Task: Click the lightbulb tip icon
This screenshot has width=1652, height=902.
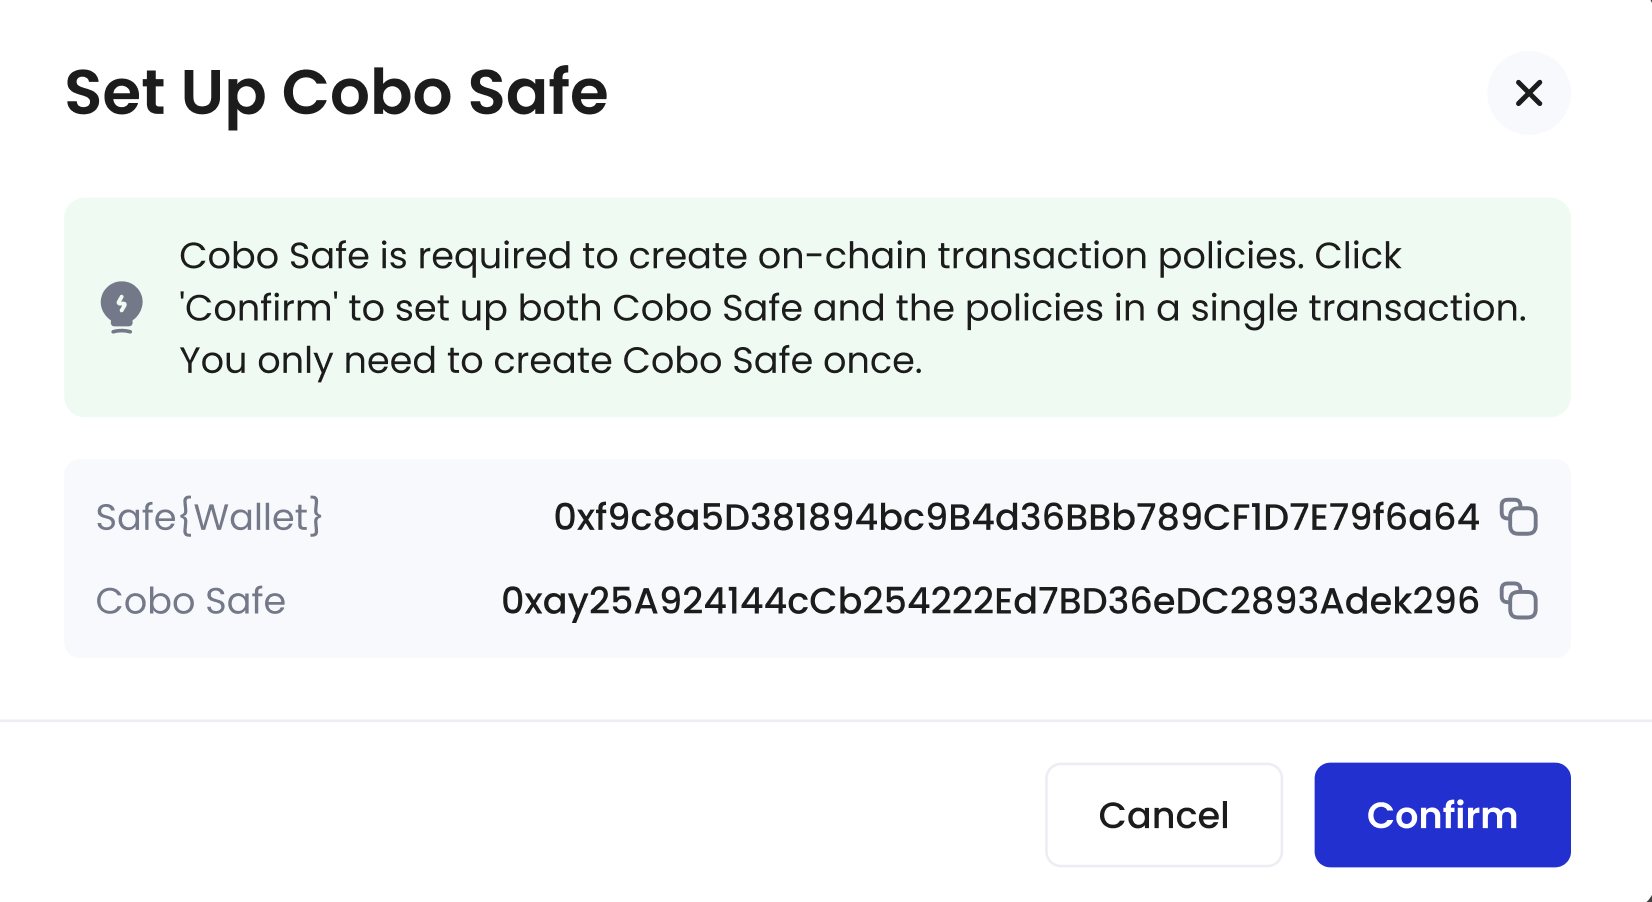Action: click(x=122, y=307)
